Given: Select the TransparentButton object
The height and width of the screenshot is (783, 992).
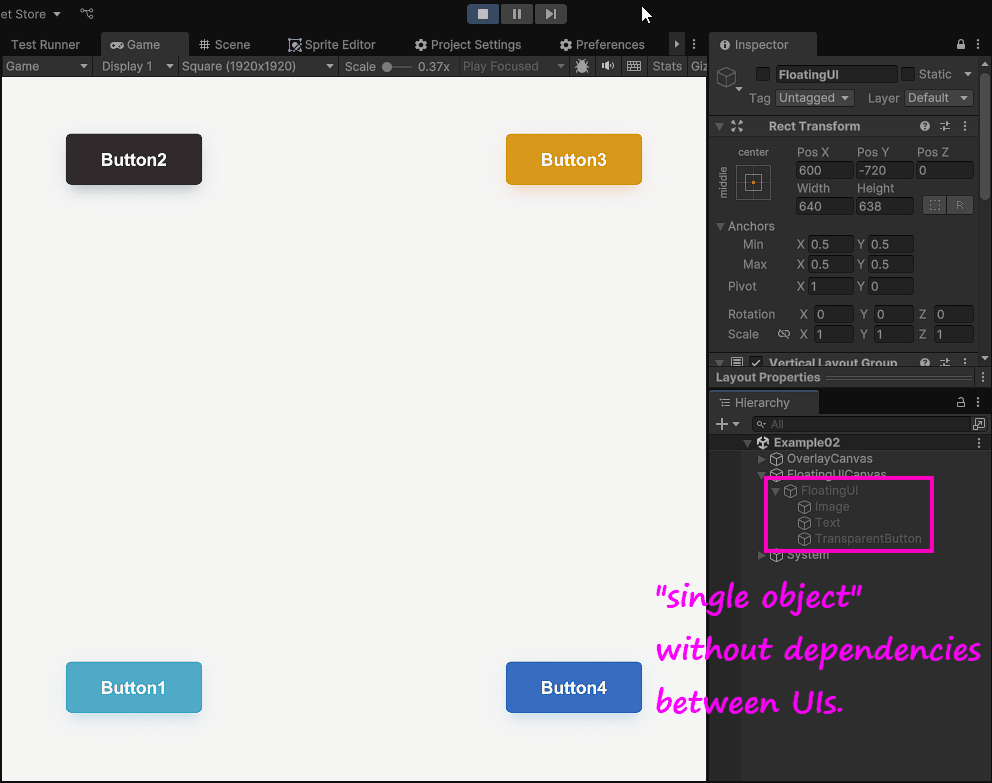Looking at the screenshot, I should 867,539.
